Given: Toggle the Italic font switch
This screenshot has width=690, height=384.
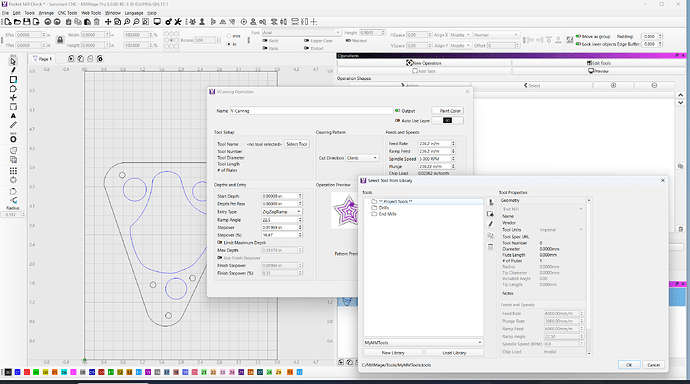Looking at the screenshot, I should (x=265, y=48).
